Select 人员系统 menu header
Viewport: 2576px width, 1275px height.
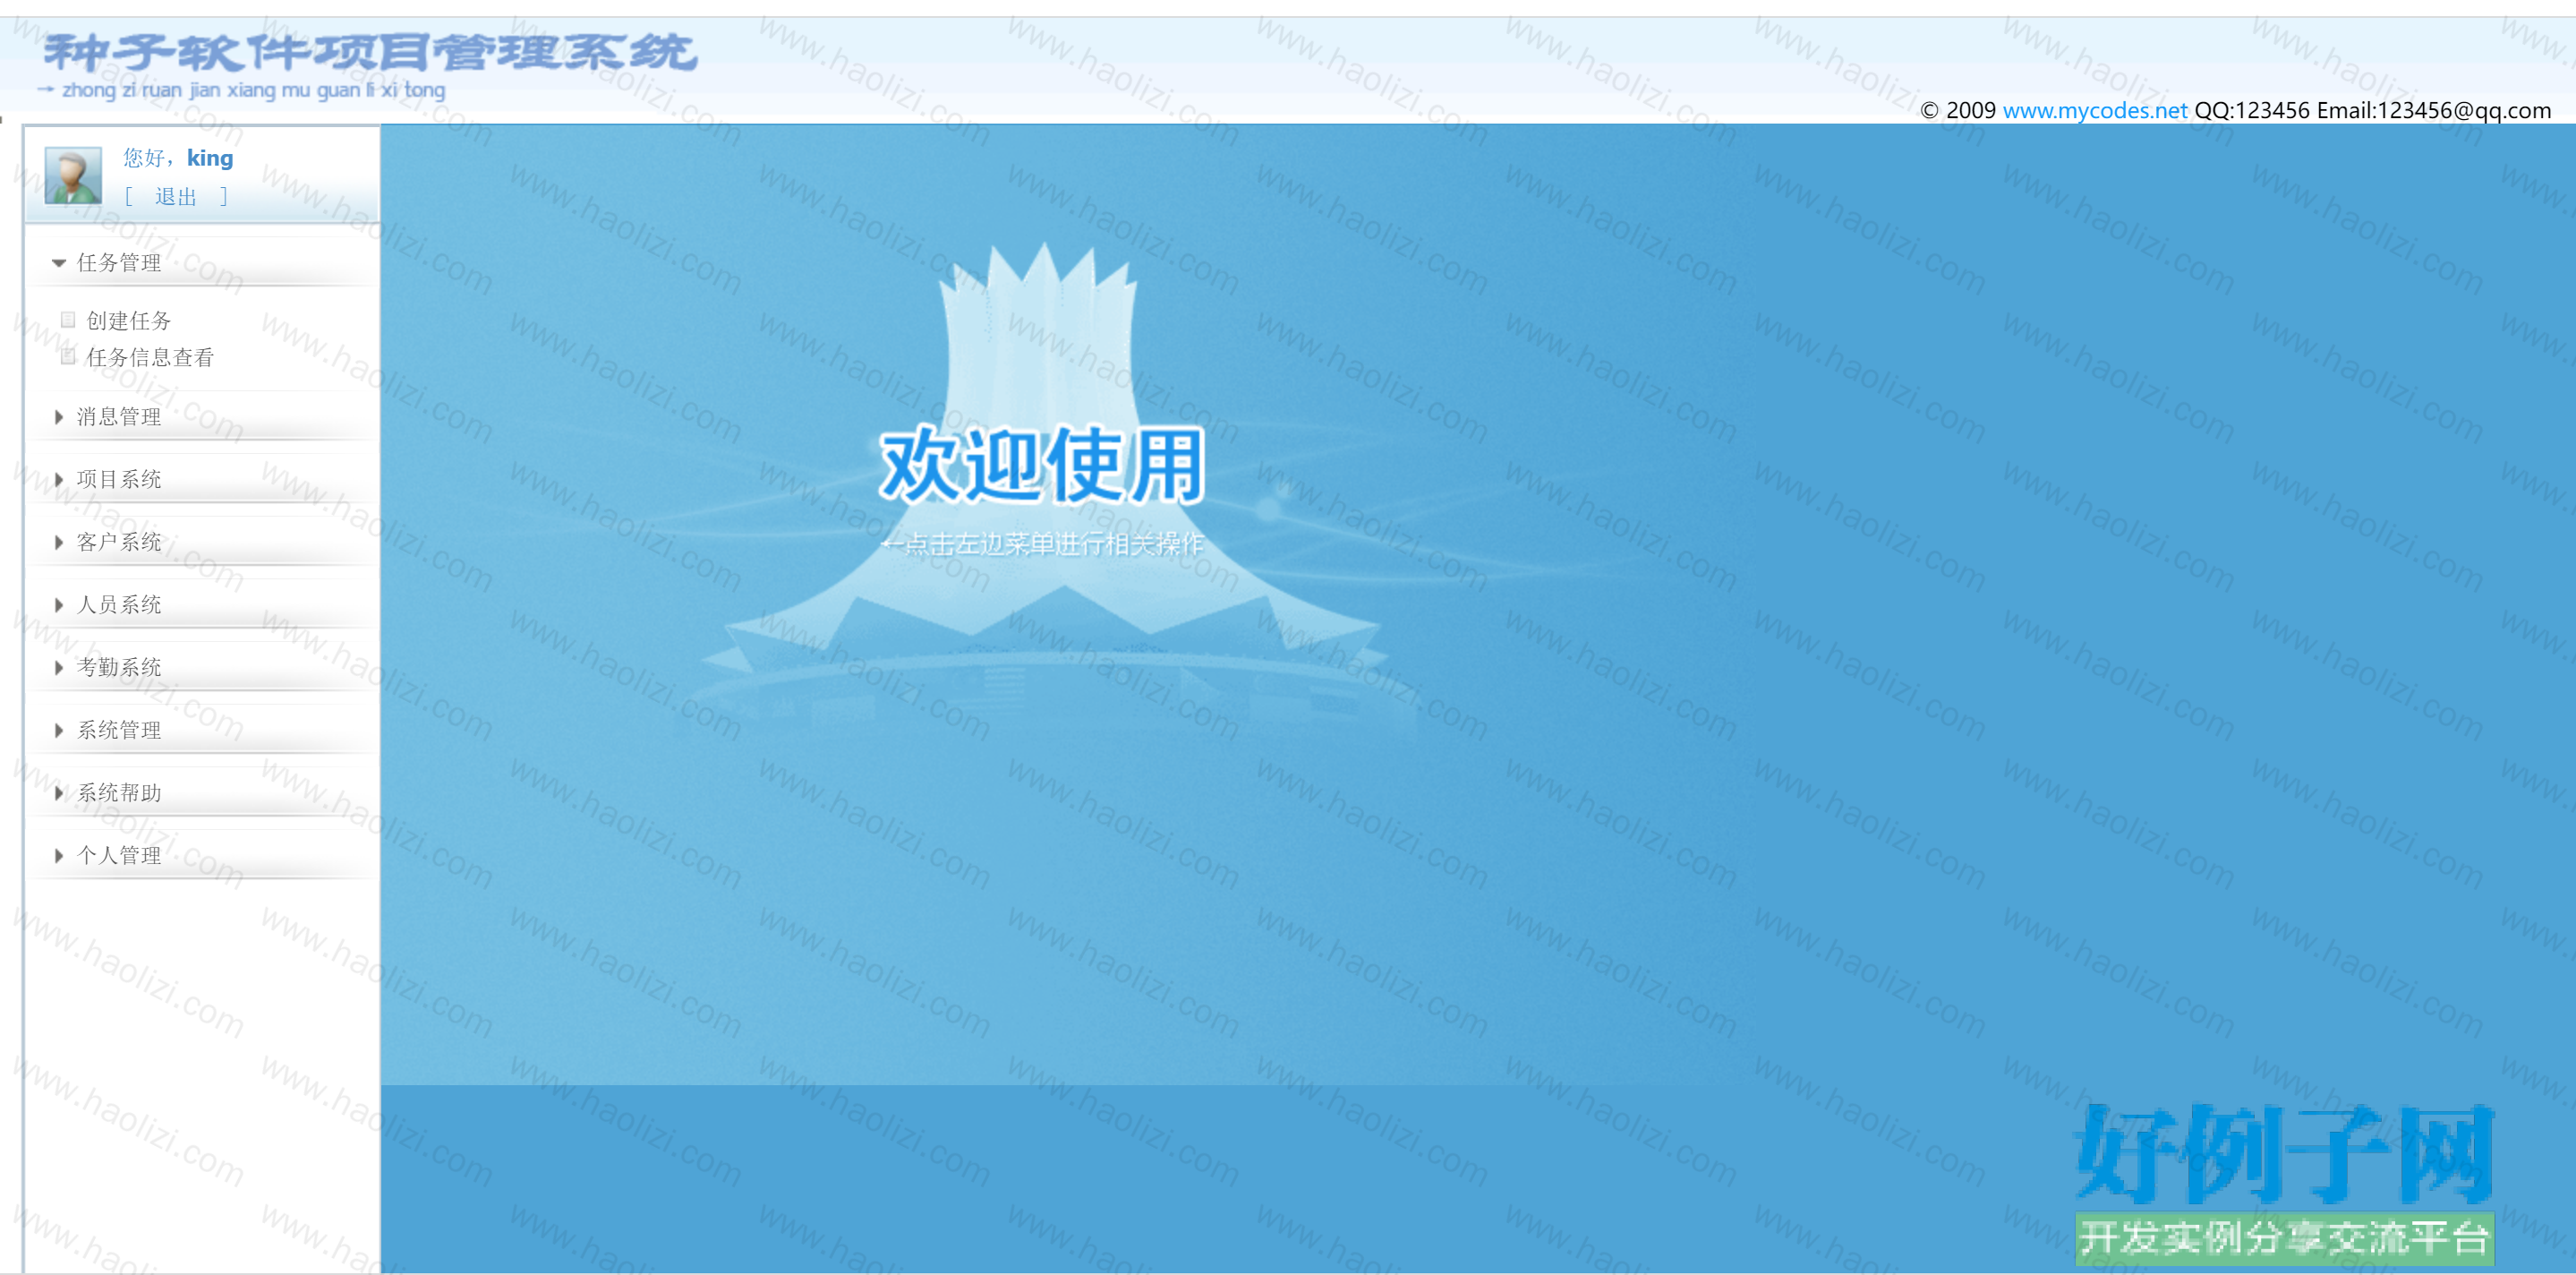[119, 605]
